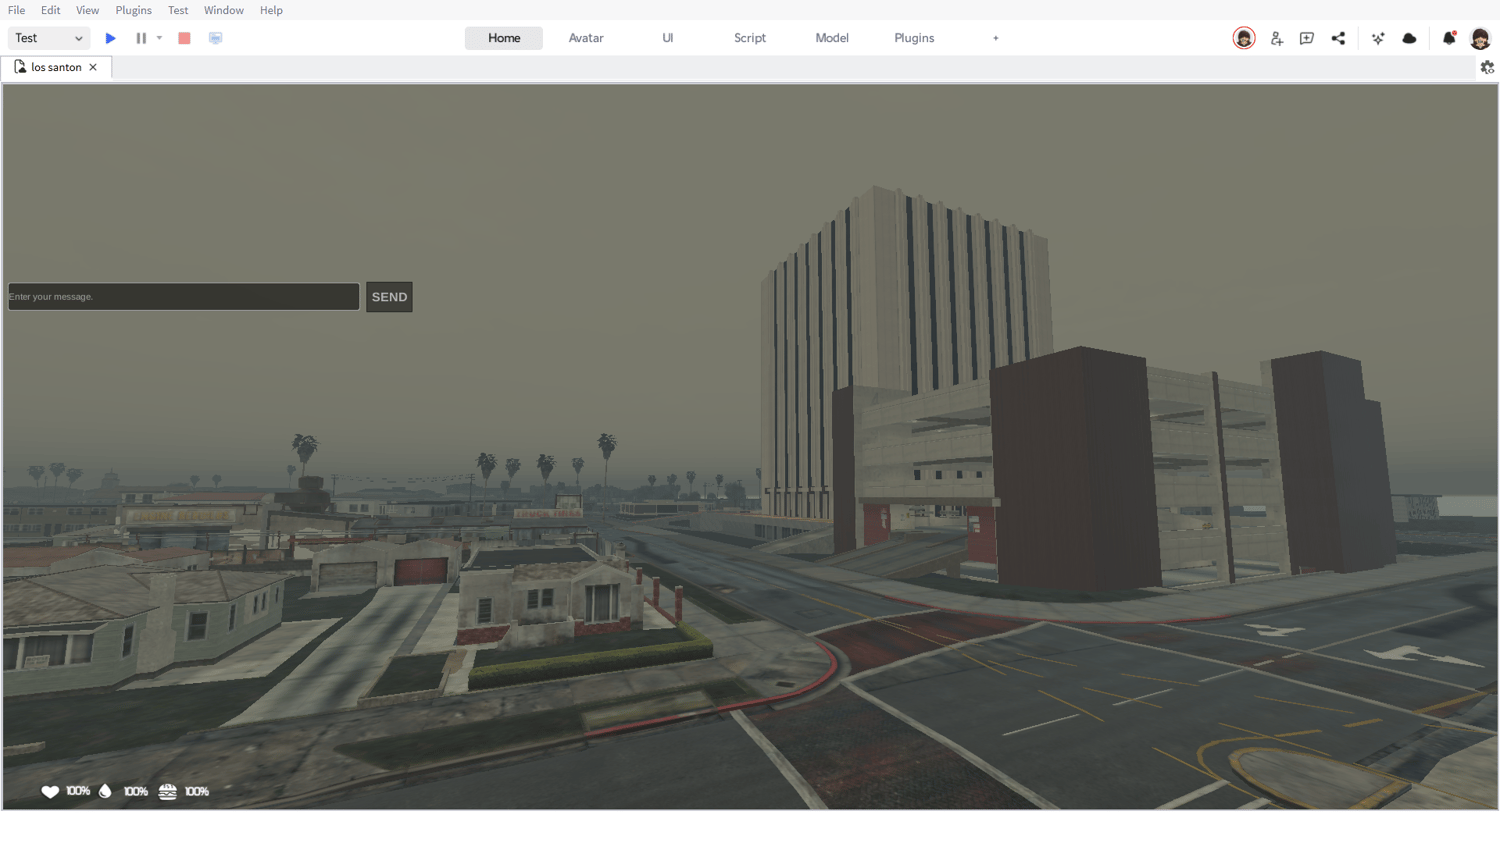This screenshot has width=1500, height=843.
Task: Click the 100% value beside the heart
Action: [78, 791]
